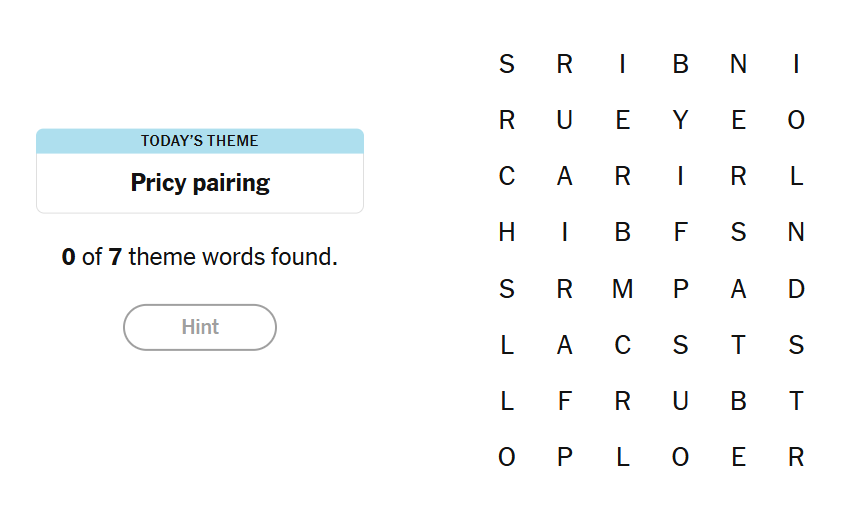Viewport: 866px width, 528px height.
Task: Tap the U between R and B
Action: (681, 401)
